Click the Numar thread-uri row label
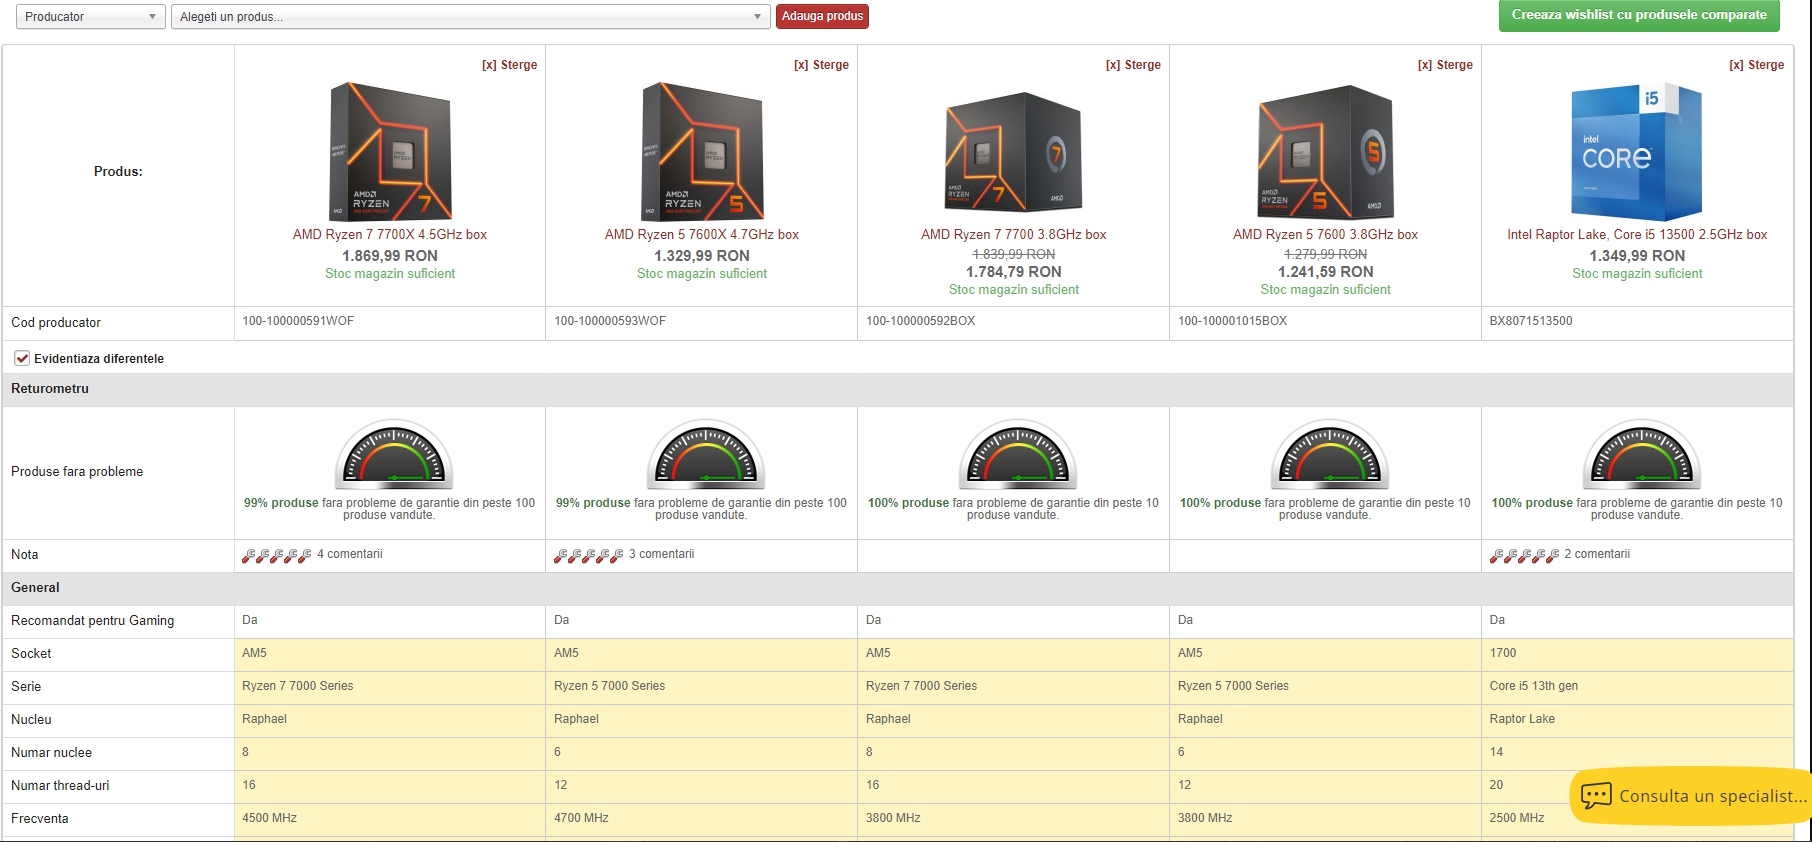The width and height of the screenshot is (1812, 842). tap(60, 786)
